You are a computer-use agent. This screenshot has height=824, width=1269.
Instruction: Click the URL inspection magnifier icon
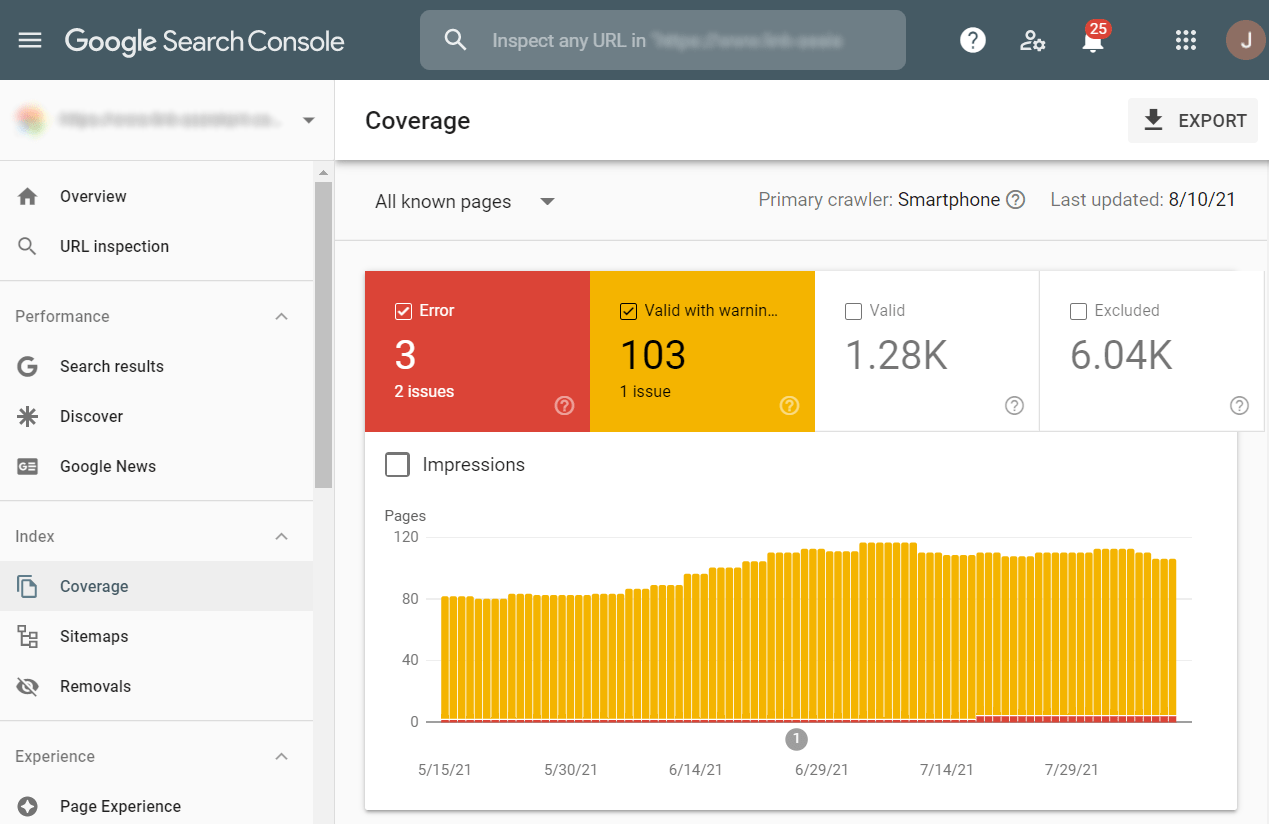tap(28, 246)
